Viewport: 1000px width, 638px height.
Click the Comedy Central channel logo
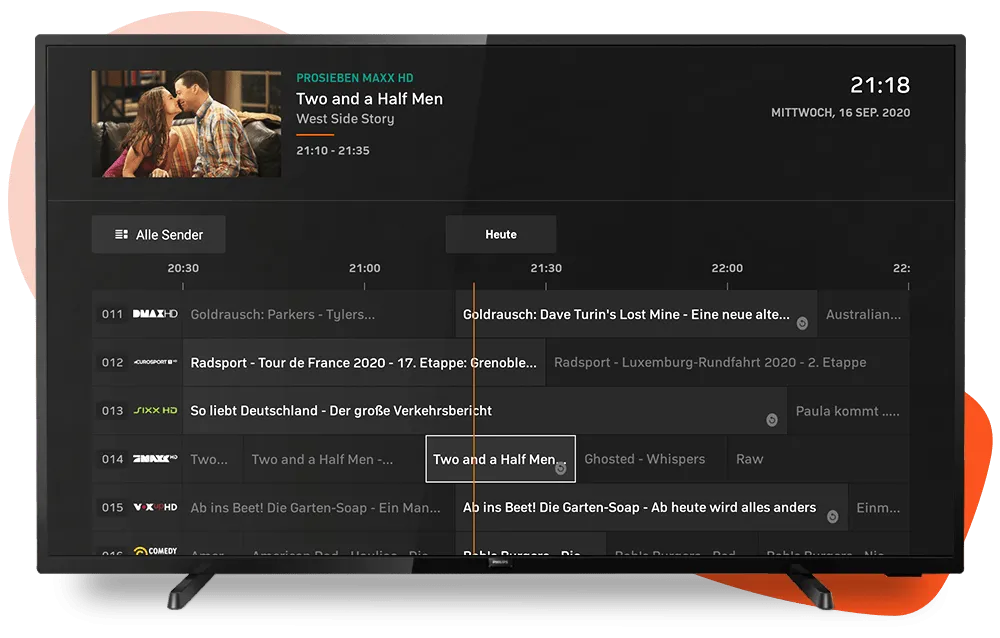point(155,551)
